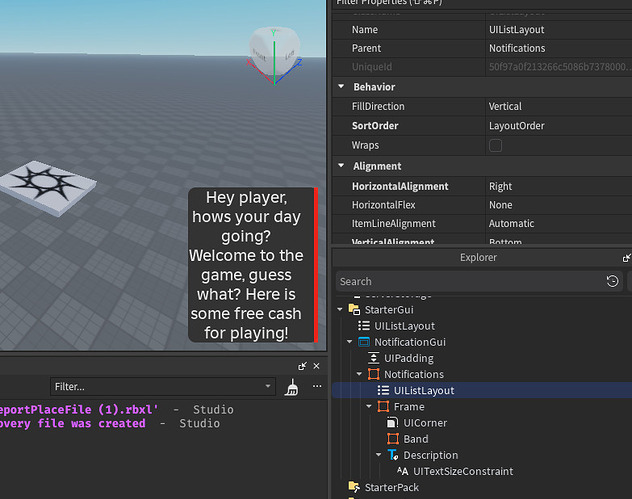Click the UITextSizeConstraint icon
632x499 pixels.
click(x=403, y=471)
